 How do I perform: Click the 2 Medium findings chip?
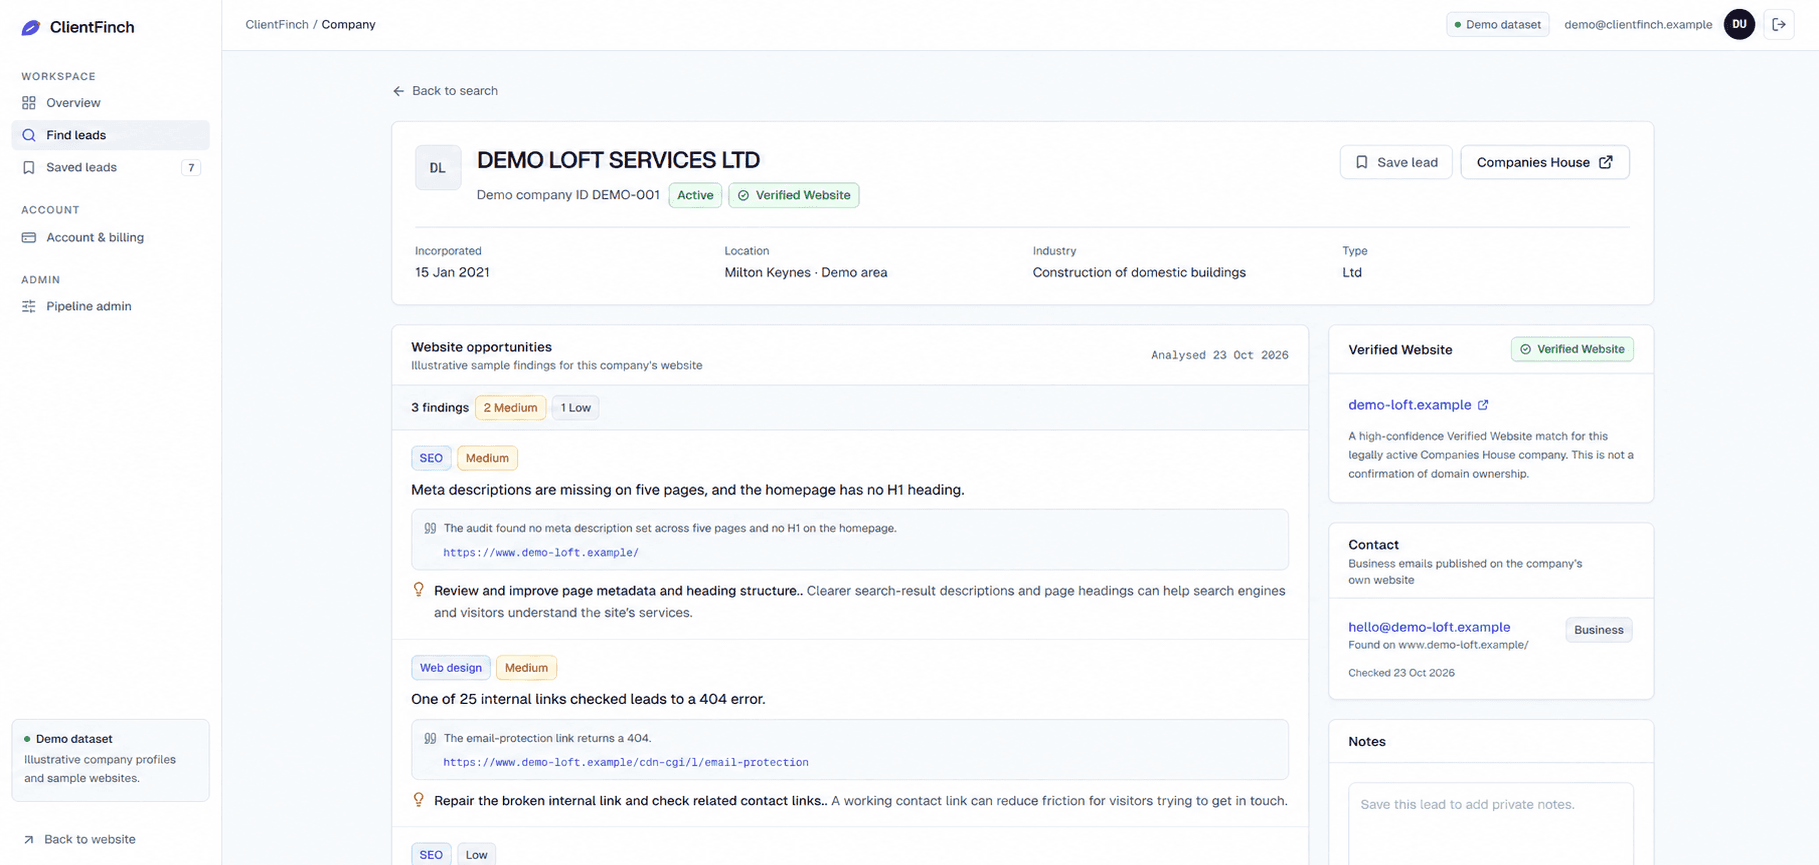510,408
